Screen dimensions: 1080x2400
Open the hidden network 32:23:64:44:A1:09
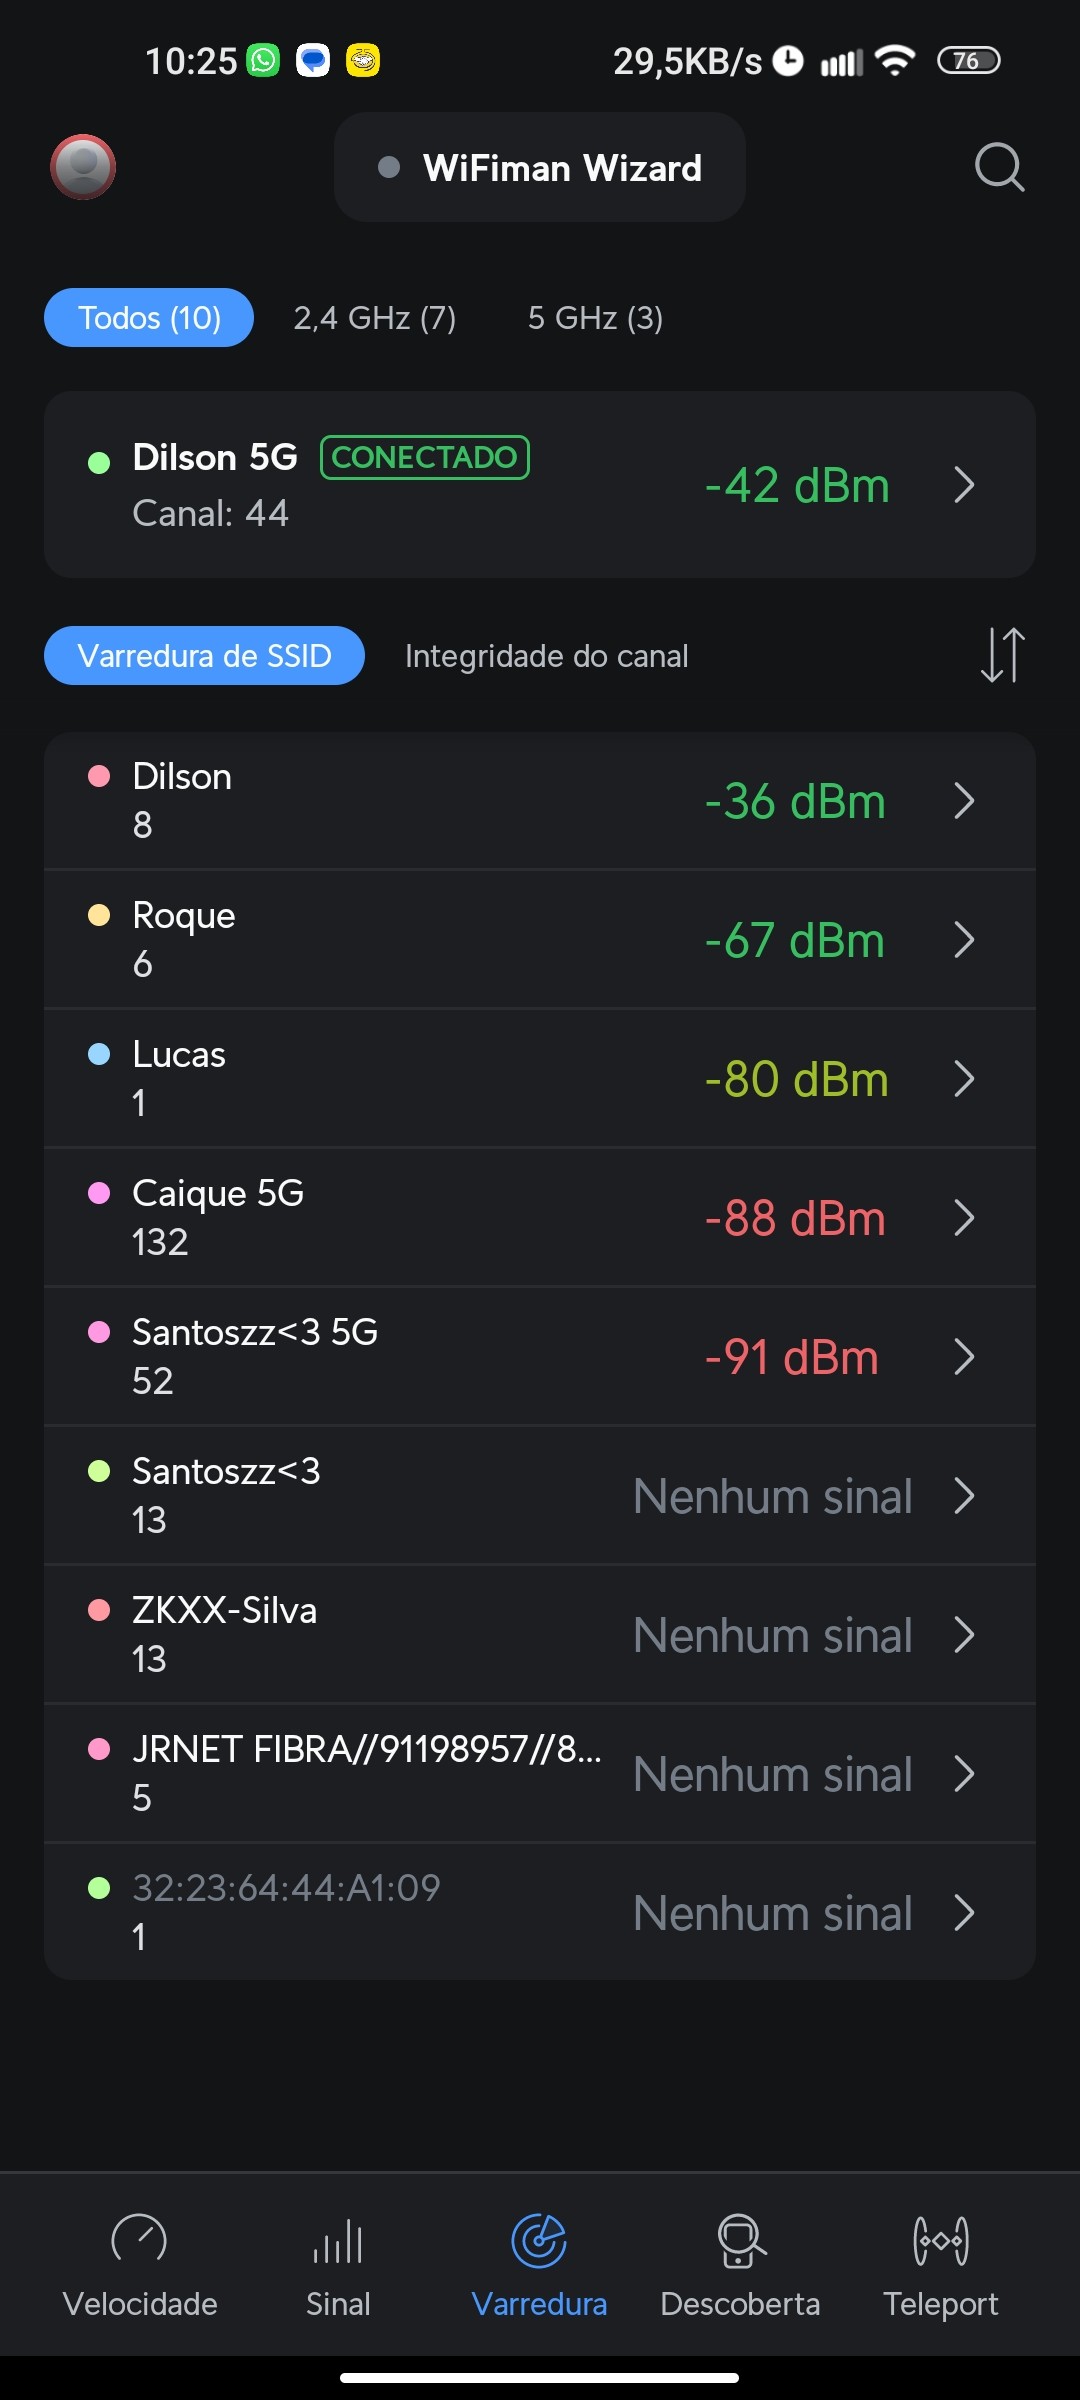[540, 1912]
